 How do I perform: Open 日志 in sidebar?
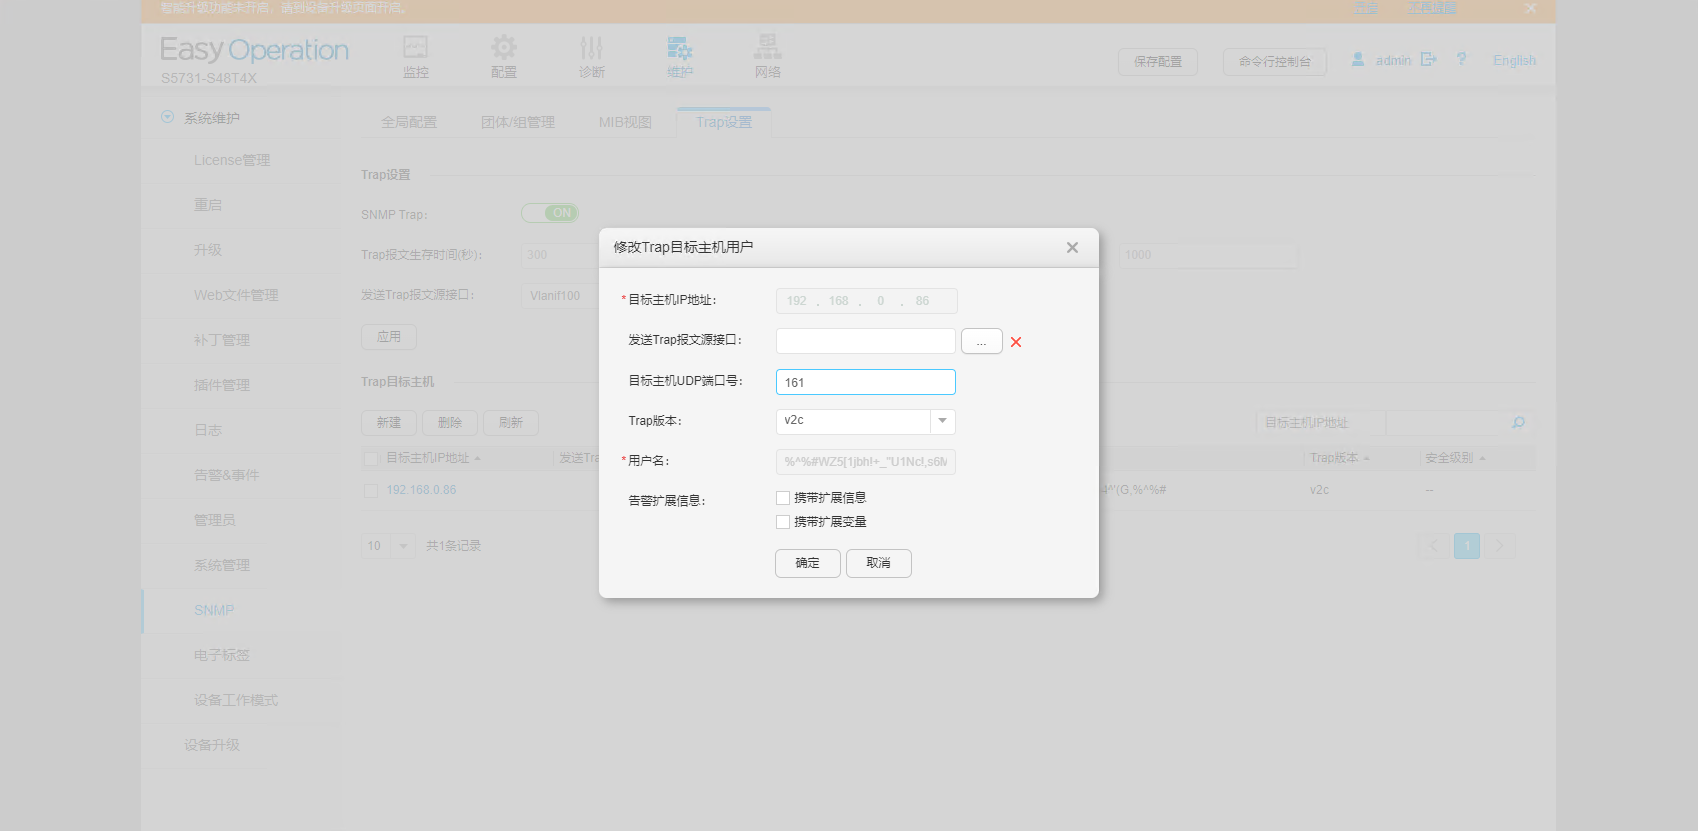(x=208, y=430)
